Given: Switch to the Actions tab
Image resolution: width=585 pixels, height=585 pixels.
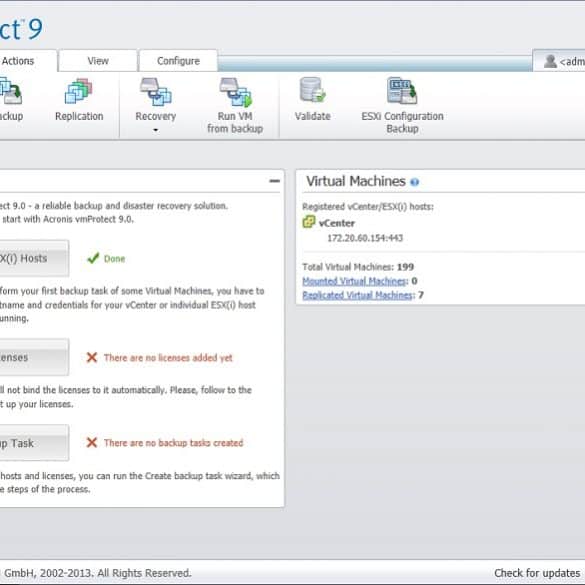Looking at the screenshot, I should pos(28,61).
